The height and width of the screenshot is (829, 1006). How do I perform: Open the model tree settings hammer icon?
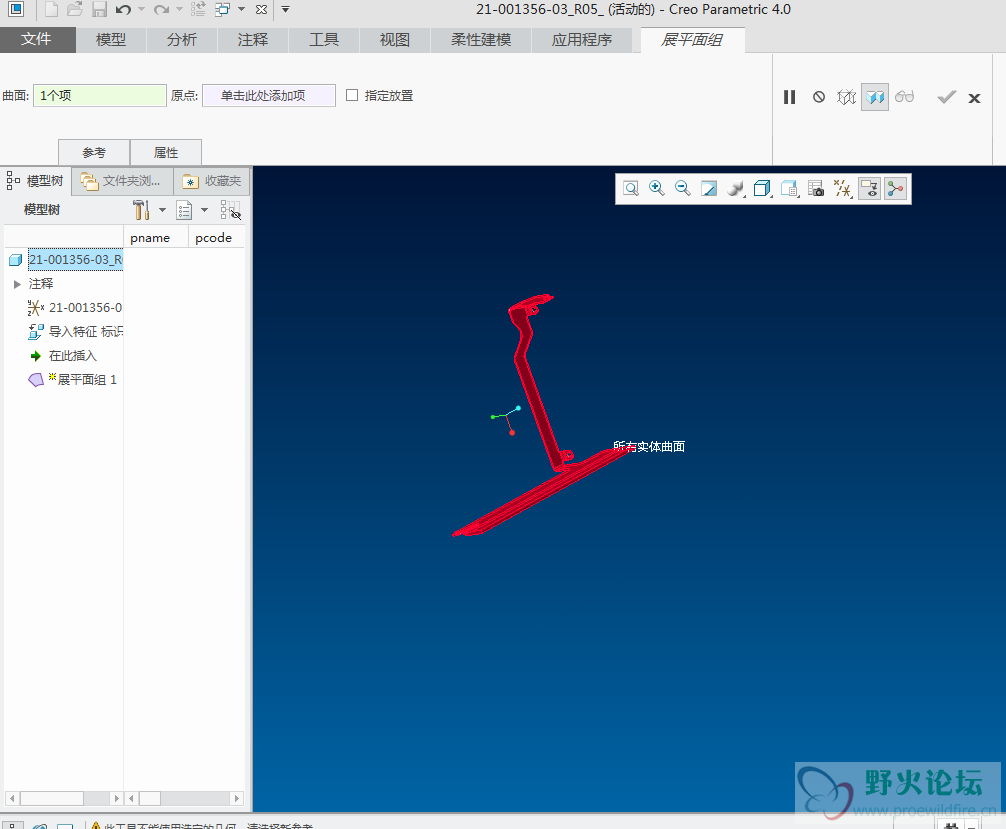click(x=141, y=209)
